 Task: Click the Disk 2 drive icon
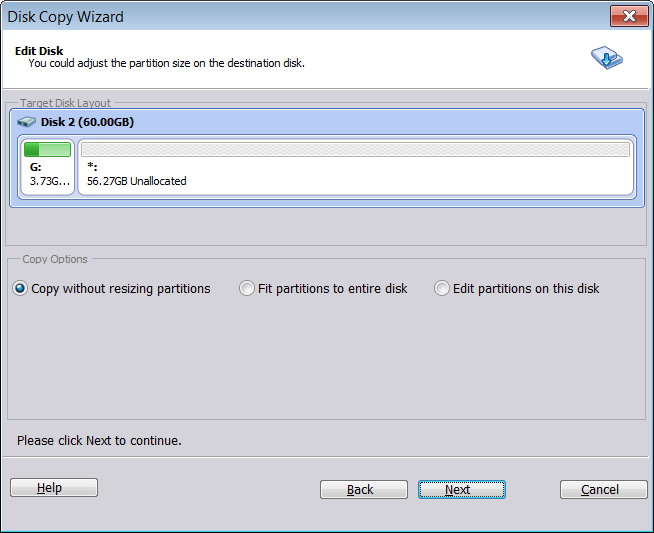click(x=27, y=122)
